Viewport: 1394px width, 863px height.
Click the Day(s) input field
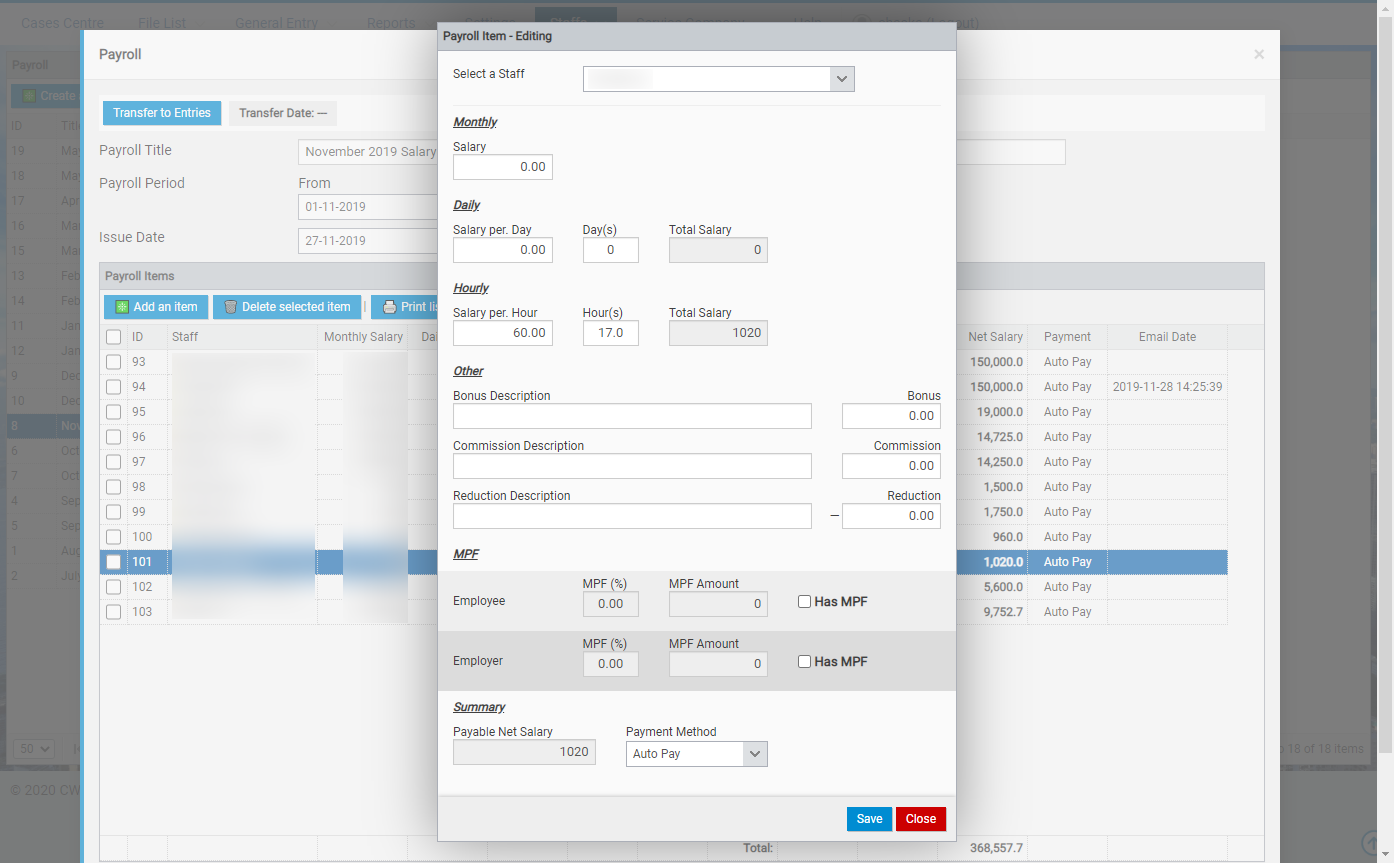tap(611, 250)
